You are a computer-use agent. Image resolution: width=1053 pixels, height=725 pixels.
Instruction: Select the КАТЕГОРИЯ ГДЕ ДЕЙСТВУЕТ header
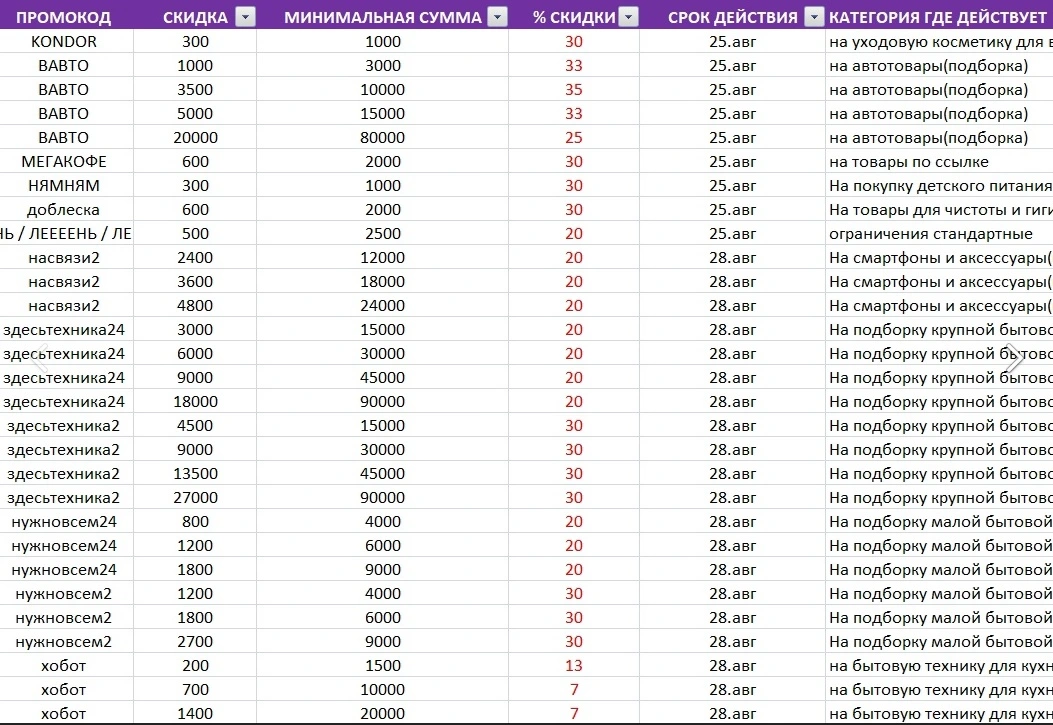click(x=937, y=17)
